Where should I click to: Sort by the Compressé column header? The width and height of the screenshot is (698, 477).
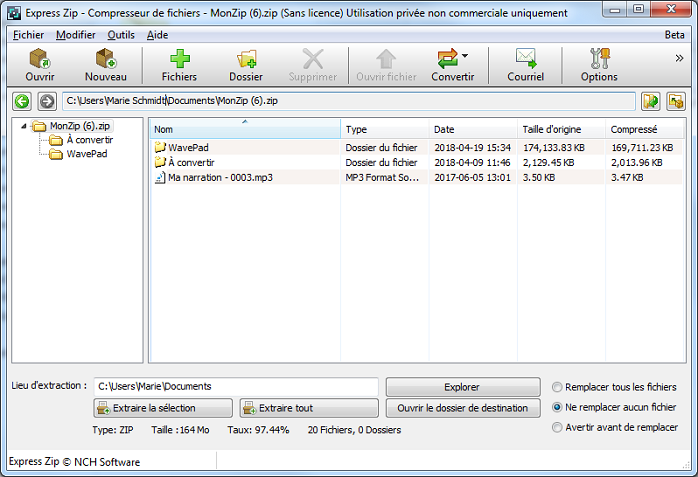644,129
